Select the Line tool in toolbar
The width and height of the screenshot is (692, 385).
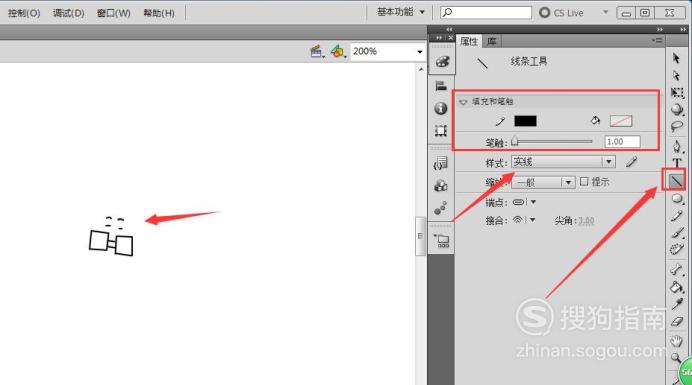[676, 180]
